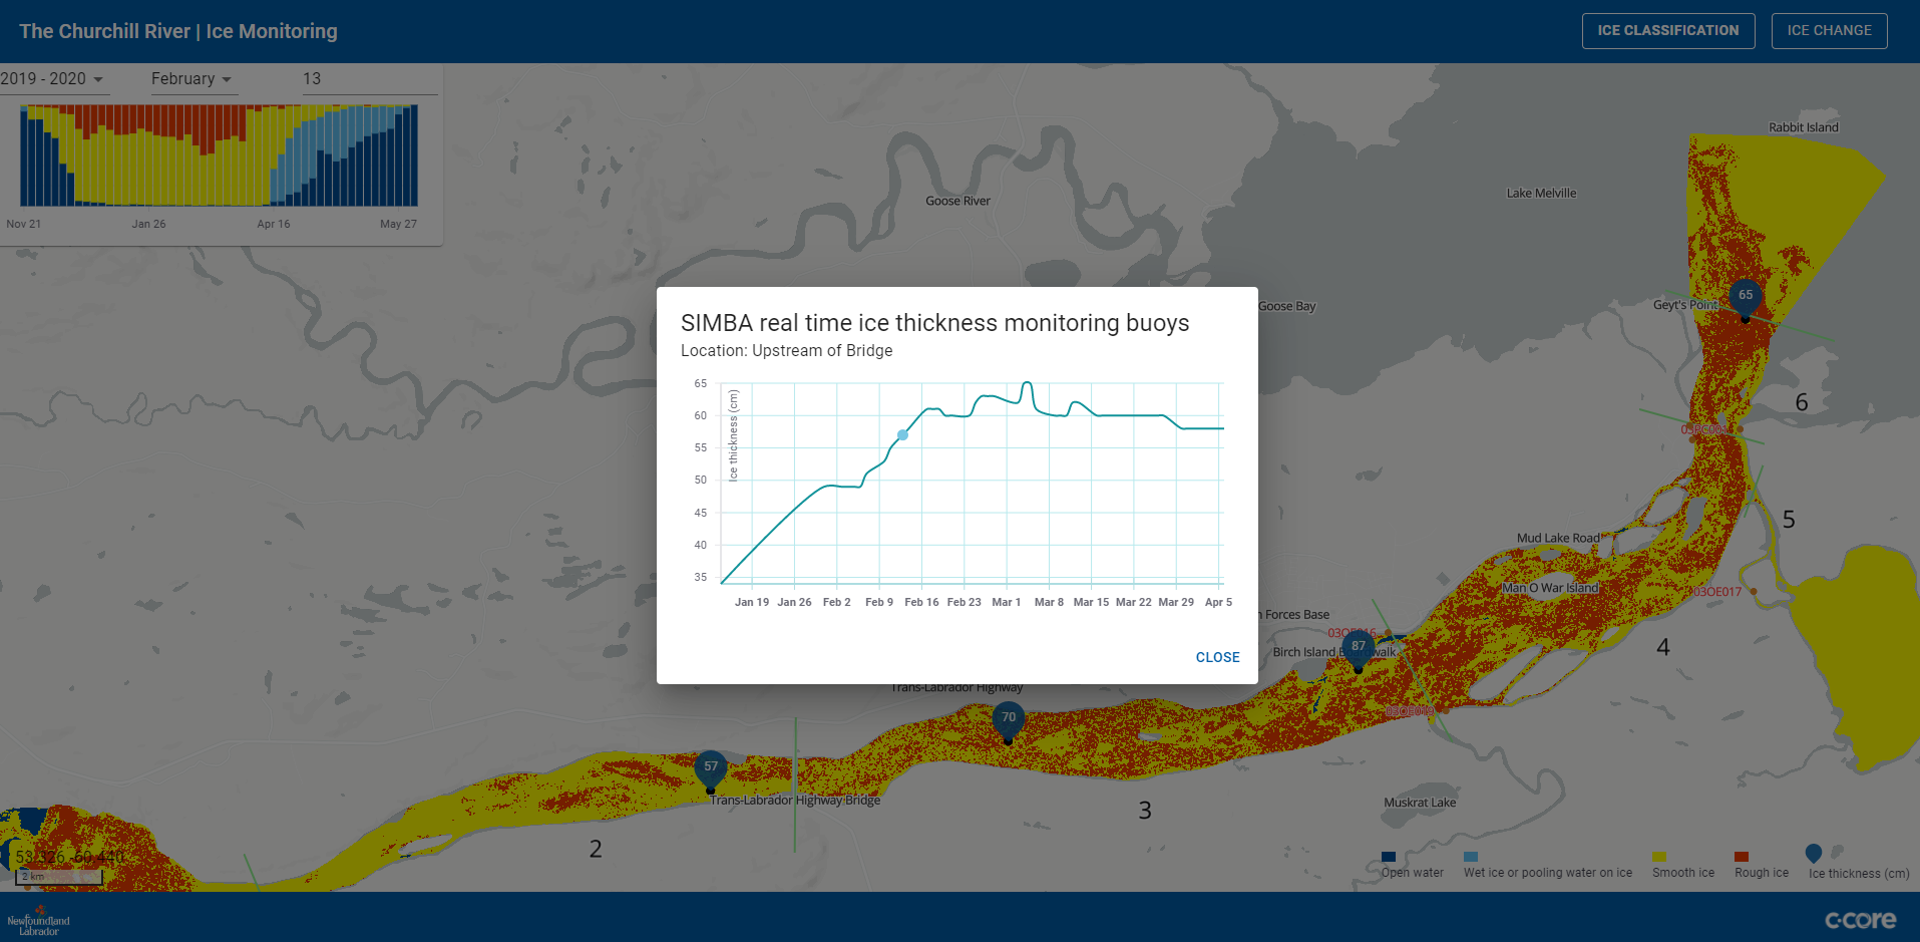The height and width of the screenshot is (942, 1920).
Task: Click the highlighted data point on the thickness chart
Action: [x=902, y=434]
